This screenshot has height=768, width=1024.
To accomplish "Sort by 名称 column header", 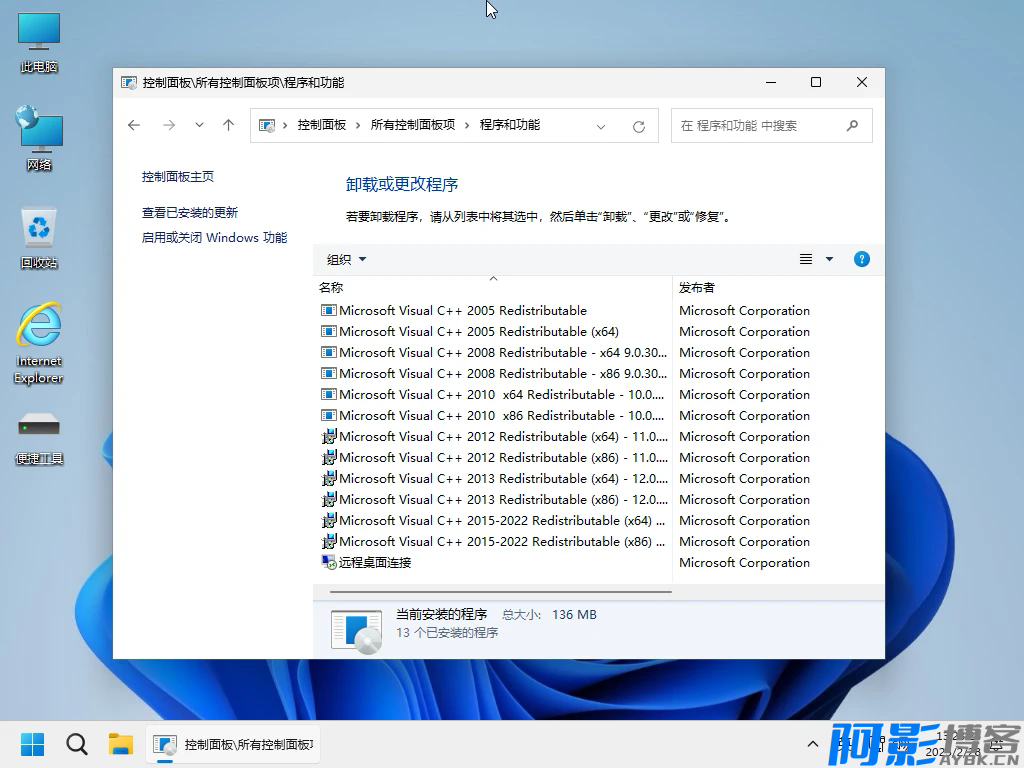I will pyautogui.click(x=493, y=287).
